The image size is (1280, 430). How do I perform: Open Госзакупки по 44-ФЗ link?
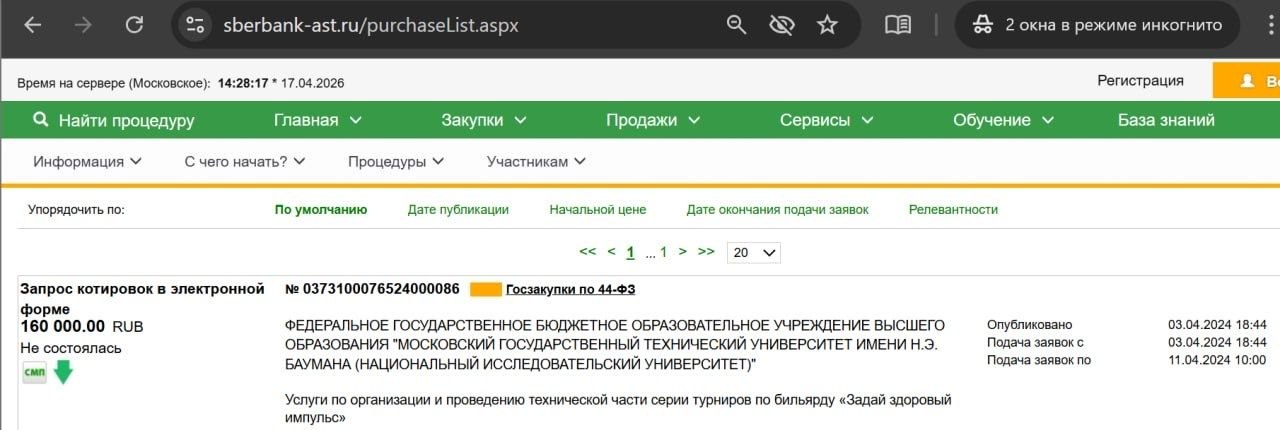570,290
